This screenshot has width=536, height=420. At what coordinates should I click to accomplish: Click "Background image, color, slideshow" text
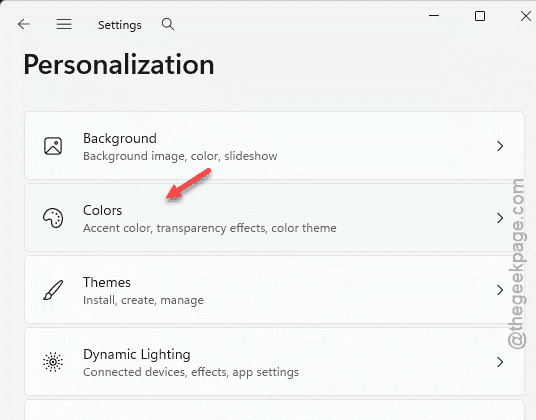pyautogui.click(x=180, y=156)
